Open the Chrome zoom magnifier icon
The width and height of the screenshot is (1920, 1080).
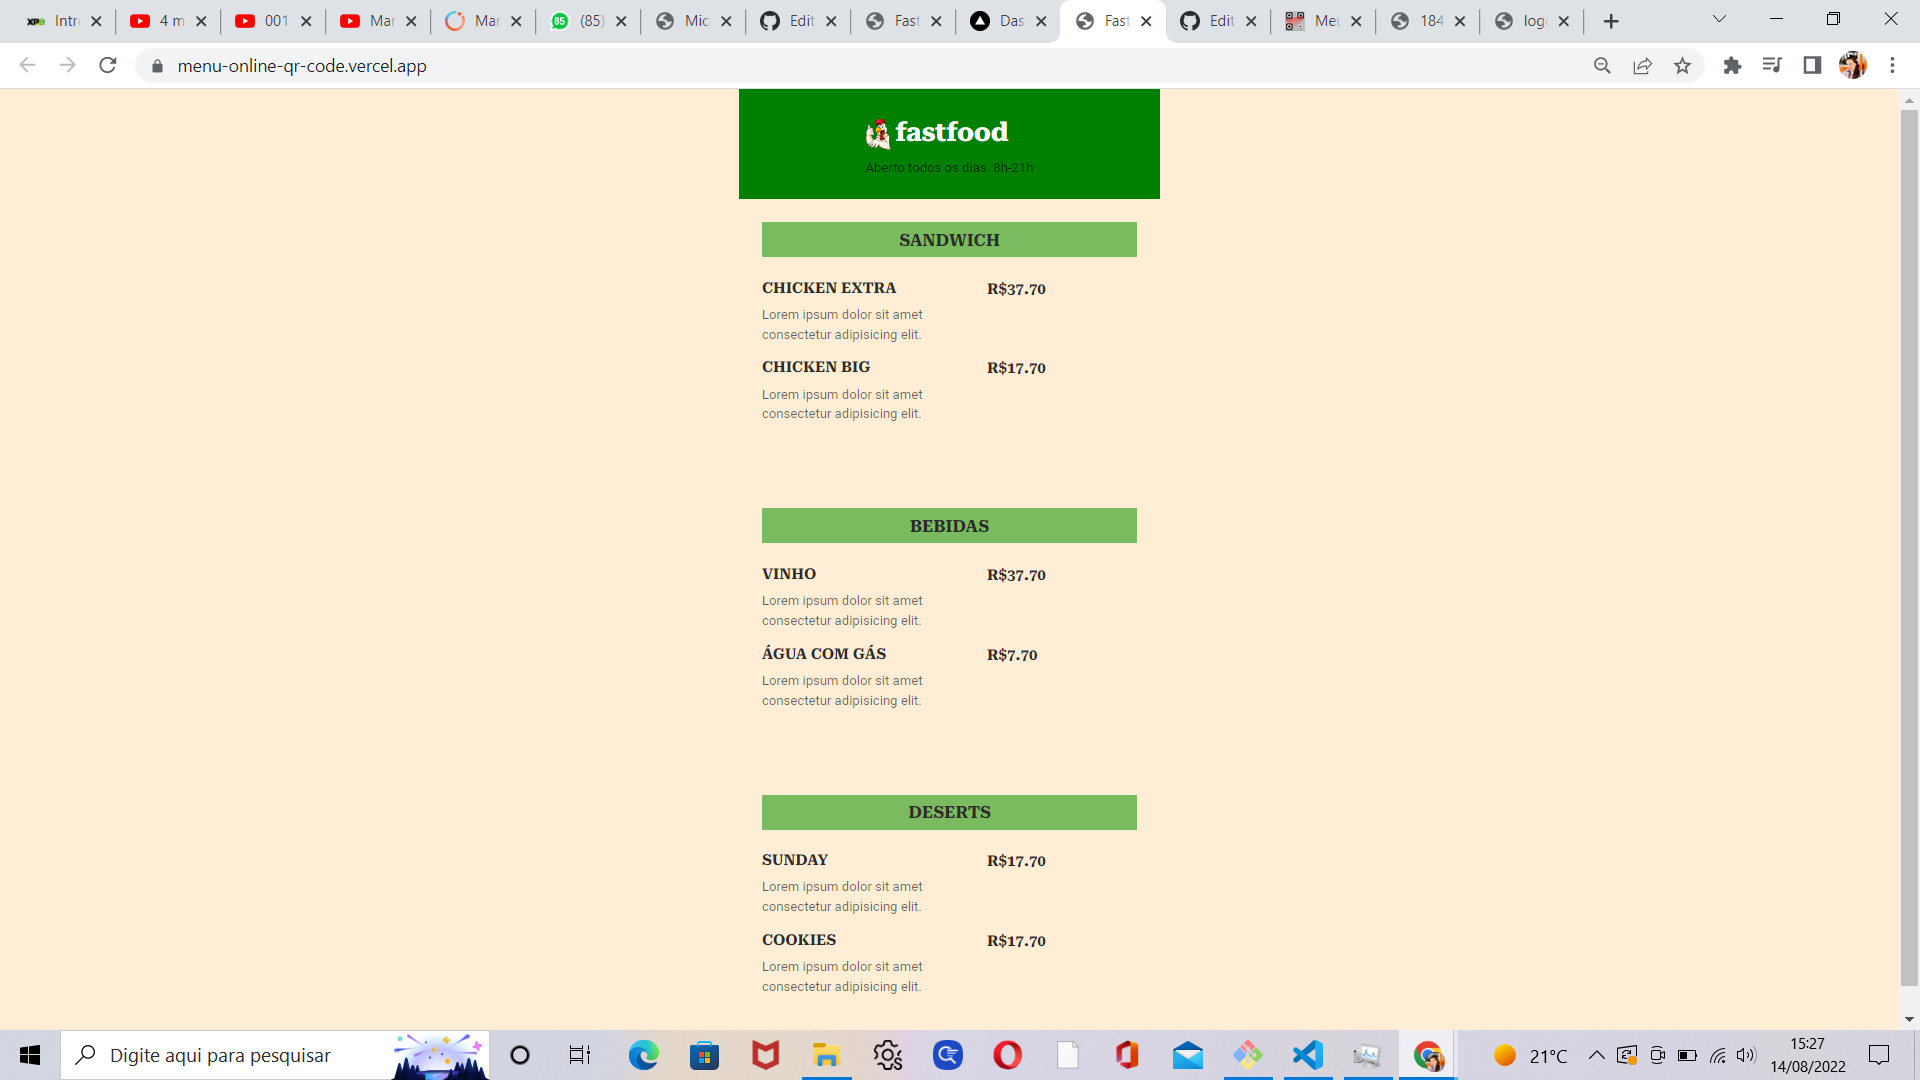click(1602, 66)
